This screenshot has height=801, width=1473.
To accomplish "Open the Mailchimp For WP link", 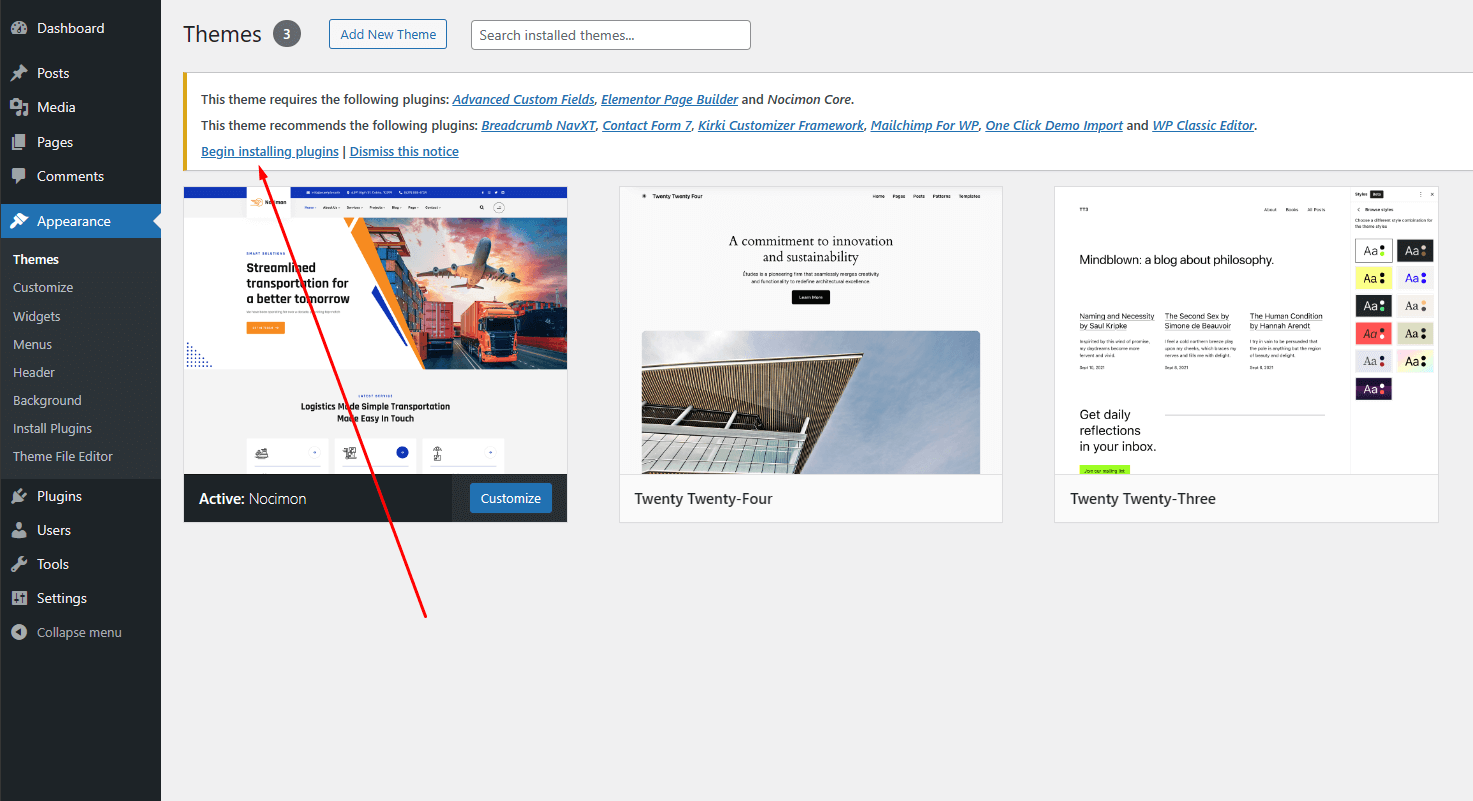I will pyautogui.click(x=925, y=125).
